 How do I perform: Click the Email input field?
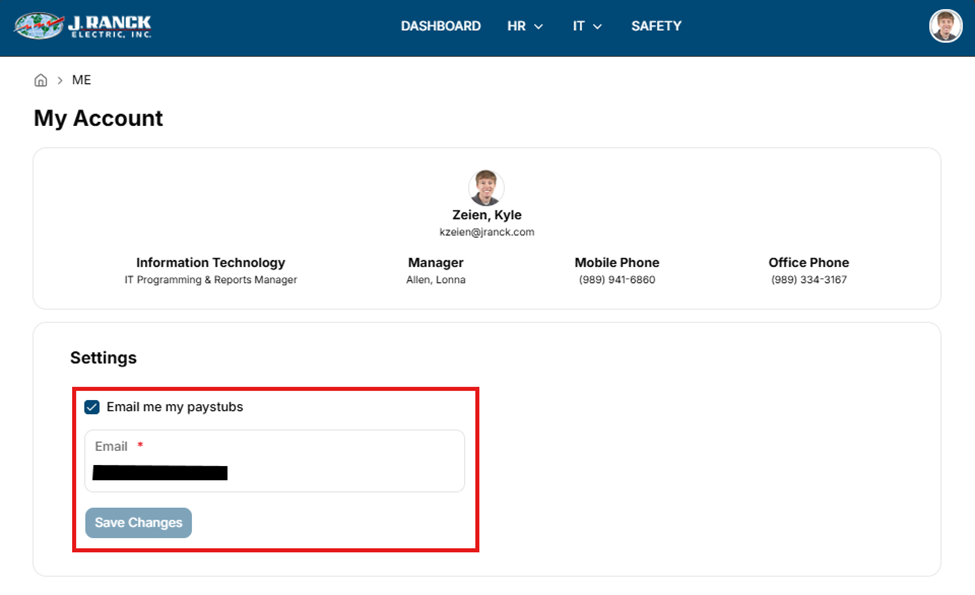(x=274, y=461)
